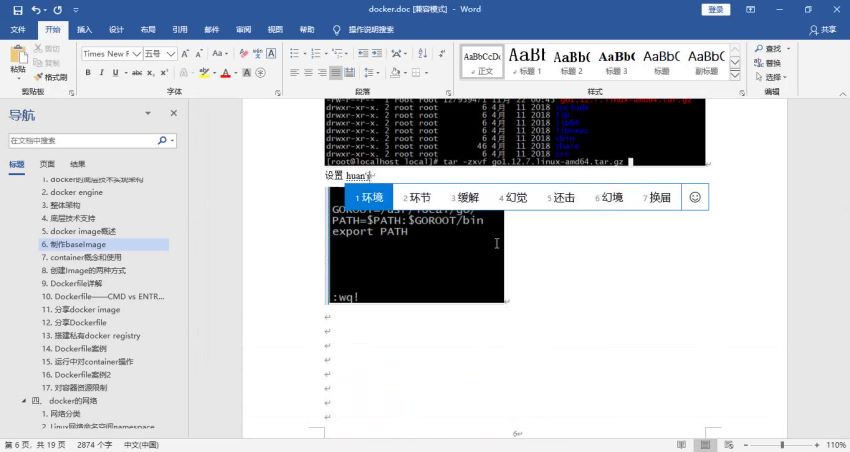850x452 pixels.
Task: Switch to print layout view in status bar
Action: (705, 445)
